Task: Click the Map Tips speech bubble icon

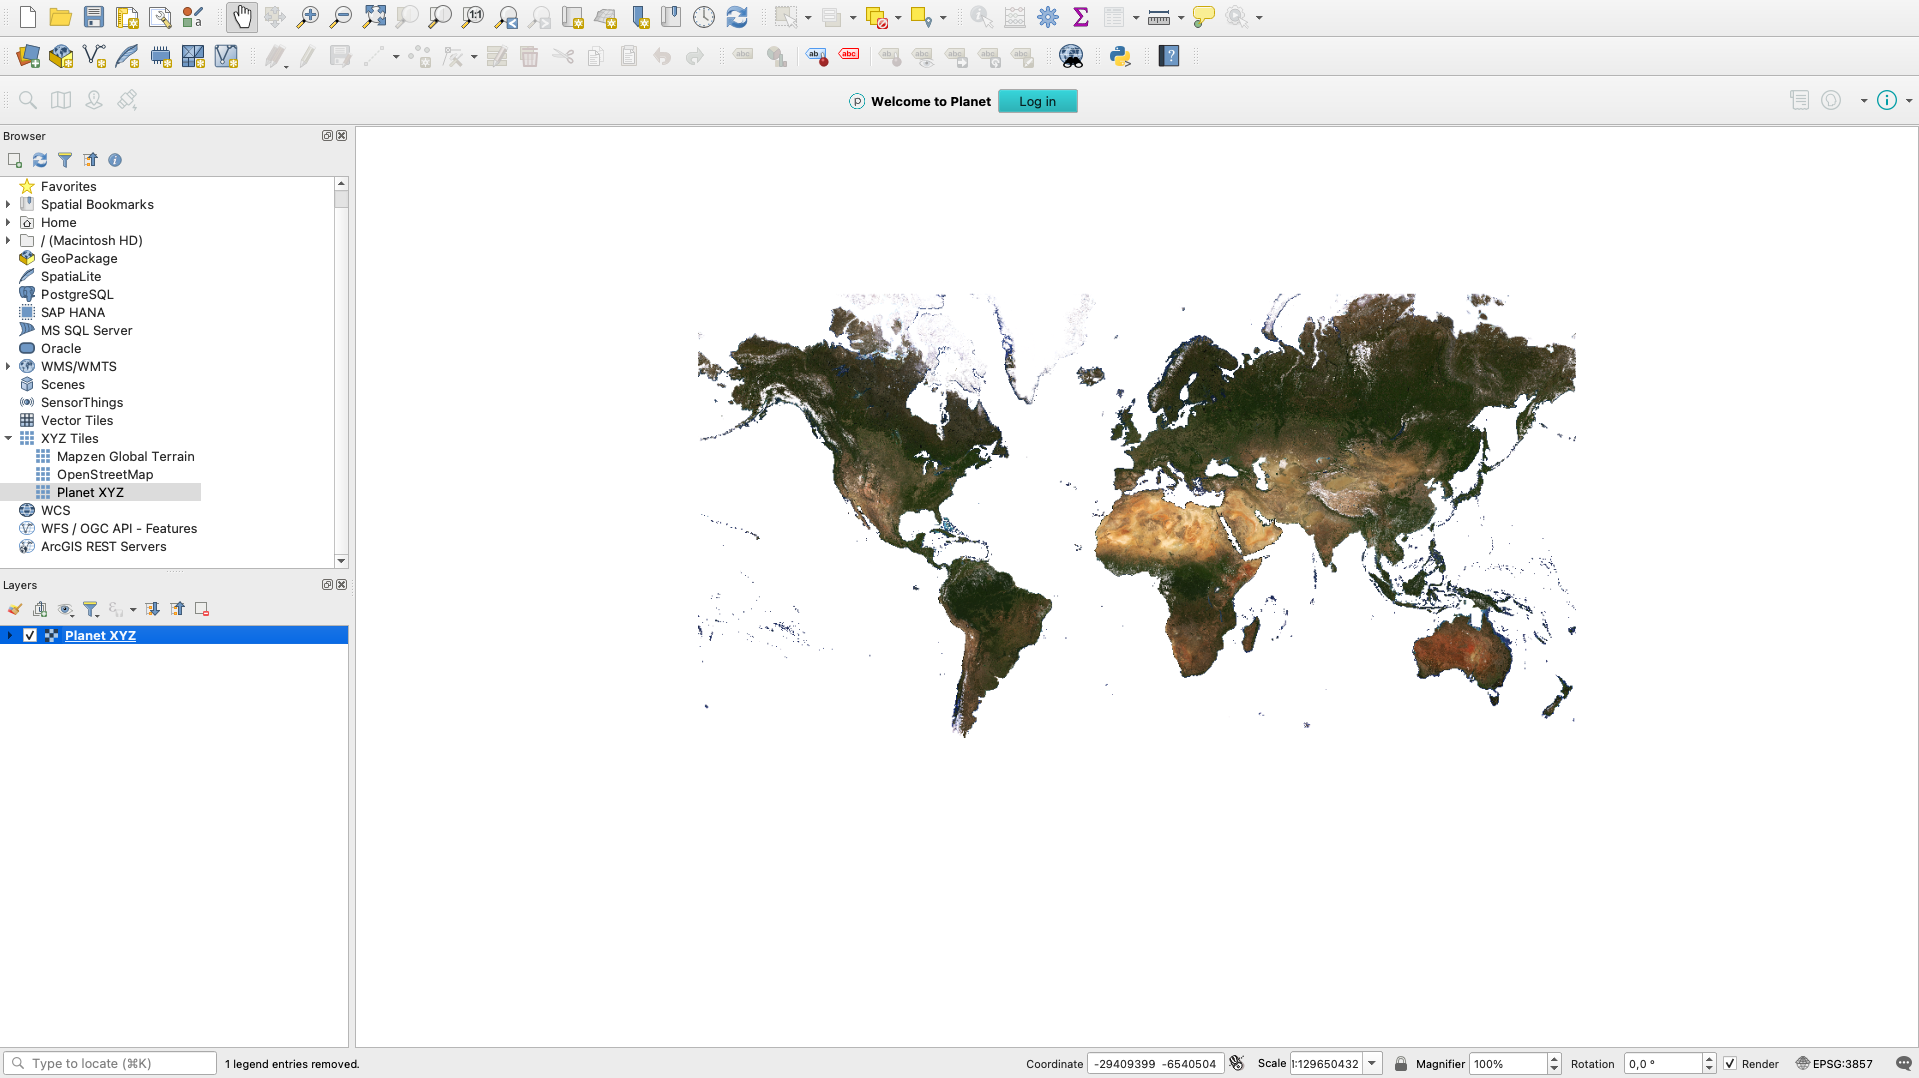Action: pos(1204,17)
